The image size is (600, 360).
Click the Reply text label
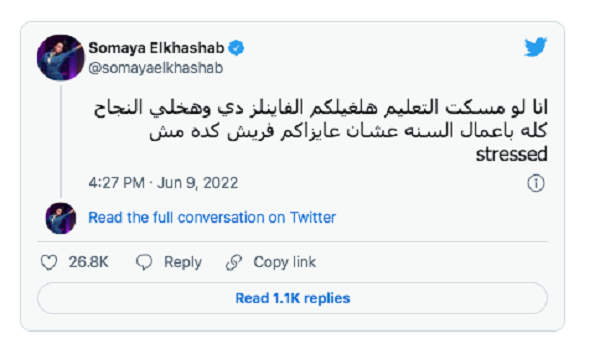click(183, 262)
